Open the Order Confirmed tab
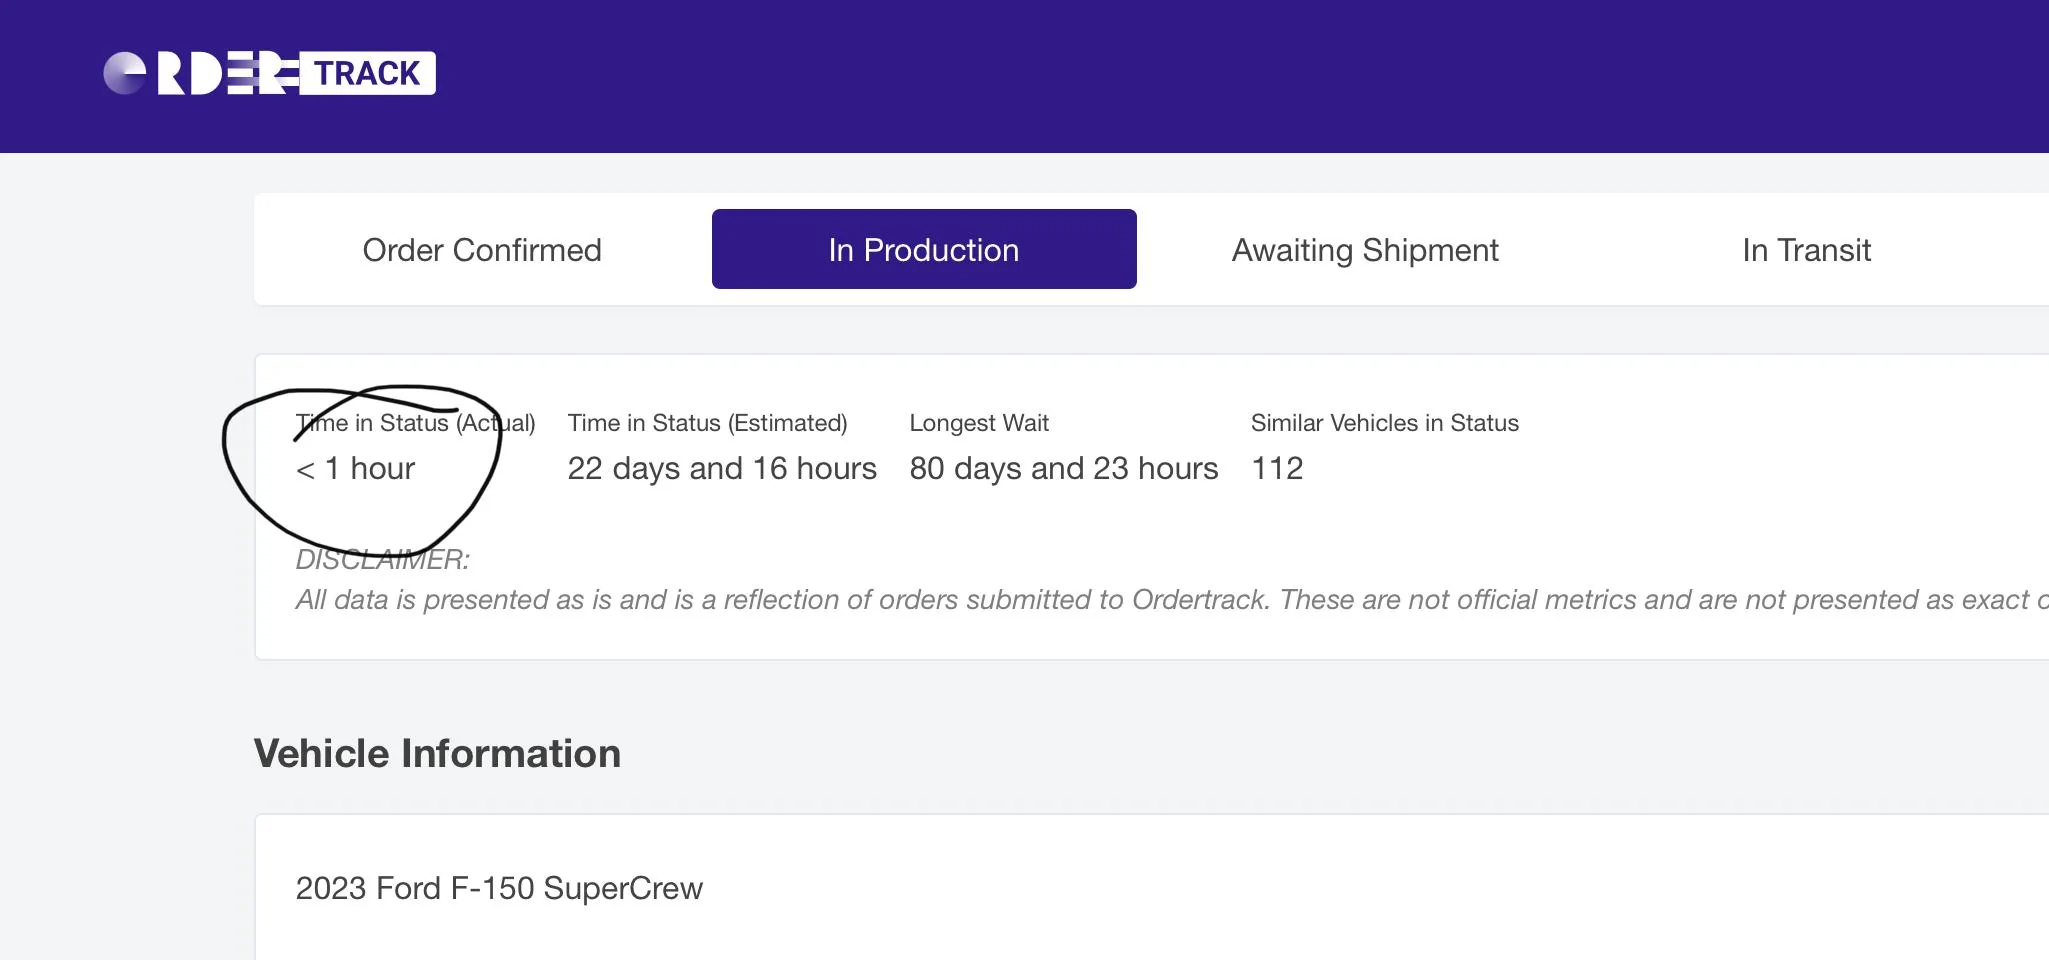The height and width of the screenshot is (960, 2049). click(482, 250)
